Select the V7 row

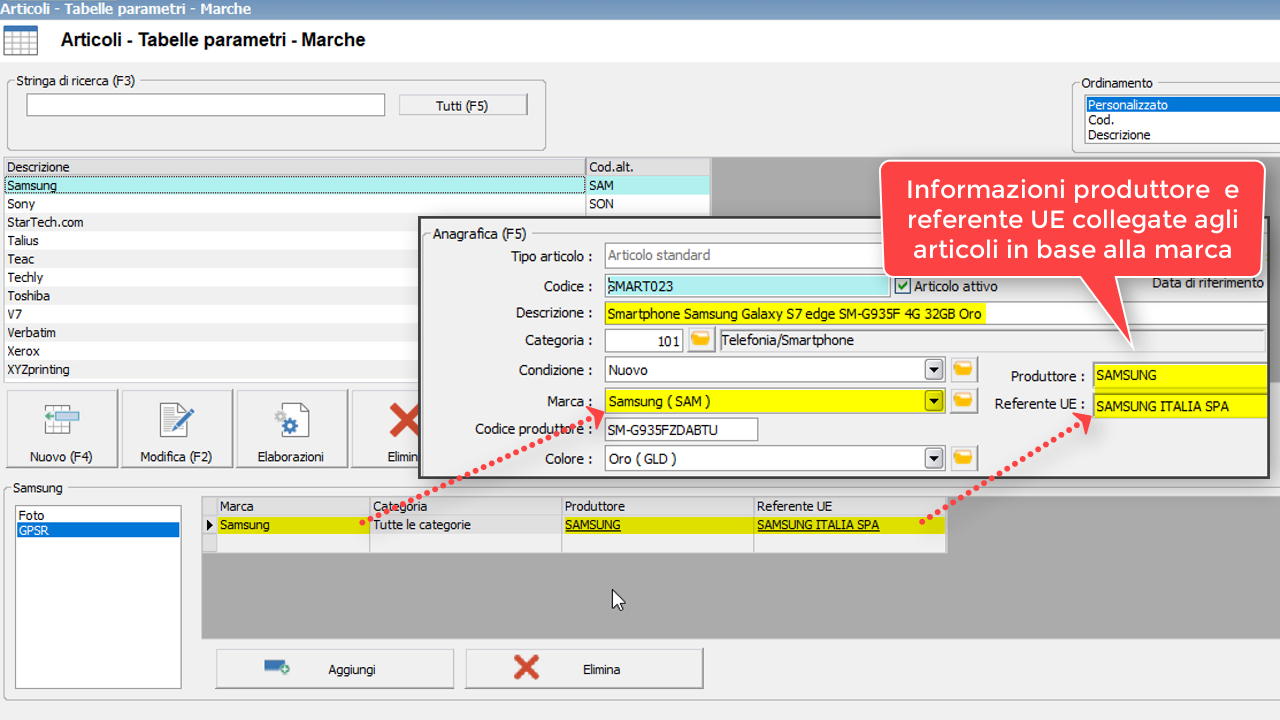(211, 314)
